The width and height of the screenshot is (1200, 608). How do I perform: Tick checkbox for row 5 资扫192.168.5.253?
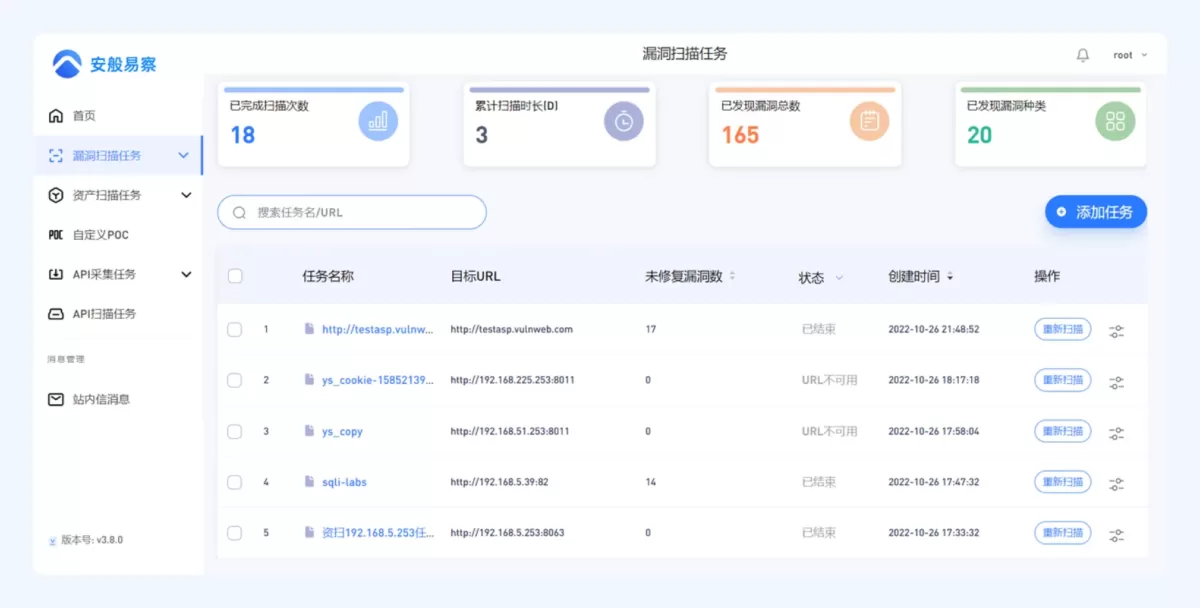pos(235,533)
